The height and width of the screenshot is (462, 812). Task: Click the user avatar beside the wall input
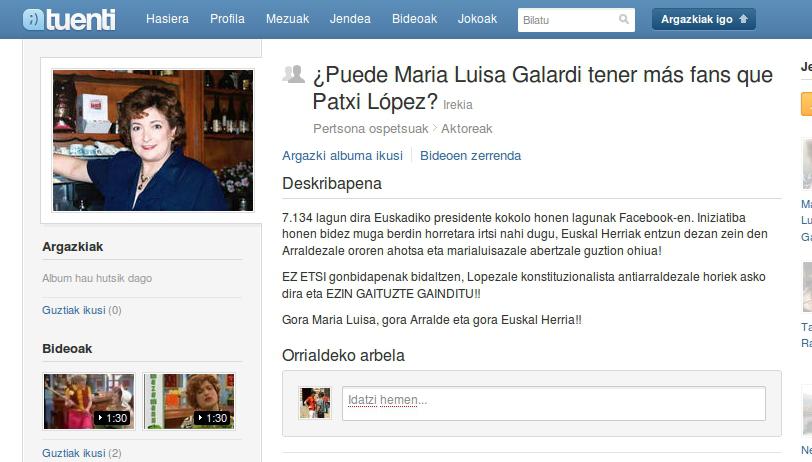tap(314, 402)
